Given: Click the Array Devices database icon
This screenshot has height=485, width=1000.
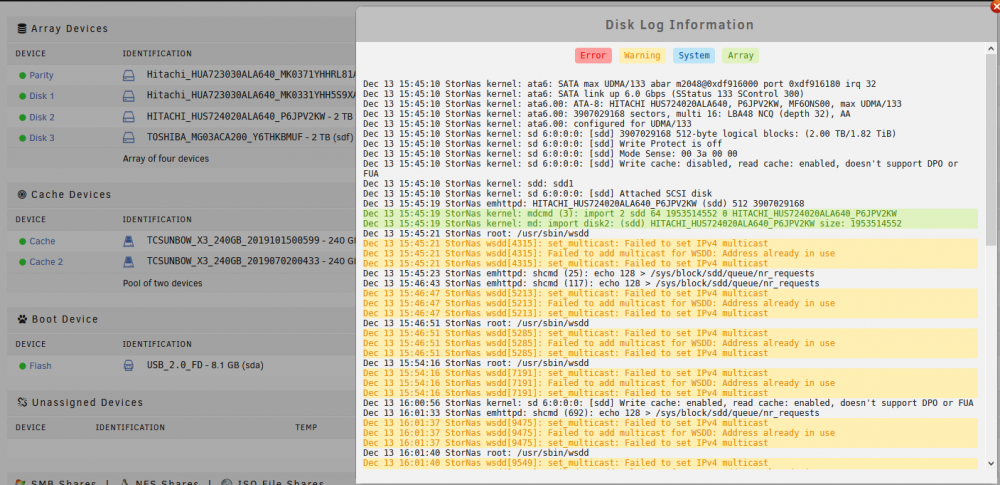Looking at the screenshot, I should point(22,28).
